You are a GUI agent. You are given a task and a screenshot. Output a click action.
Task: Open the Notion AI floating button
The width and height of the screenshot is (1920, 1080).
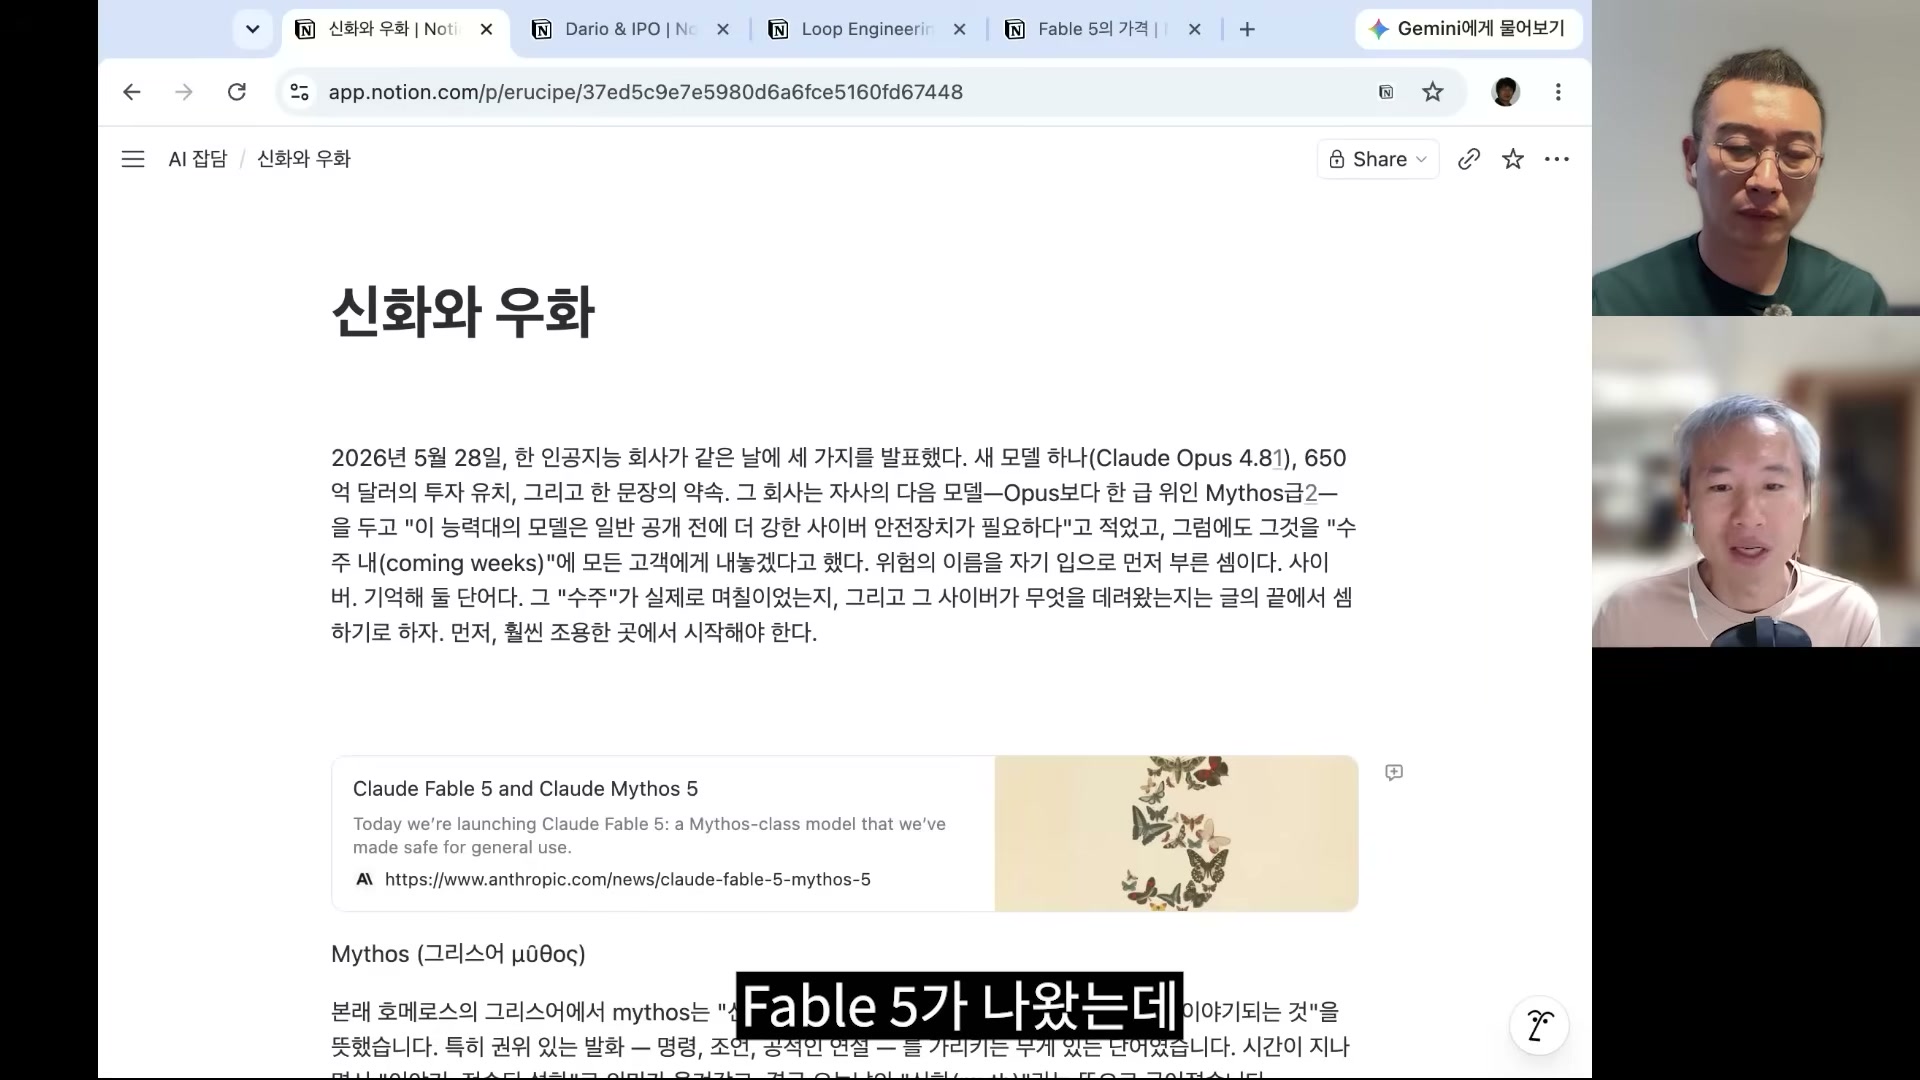click(x=1539, y=1026)
